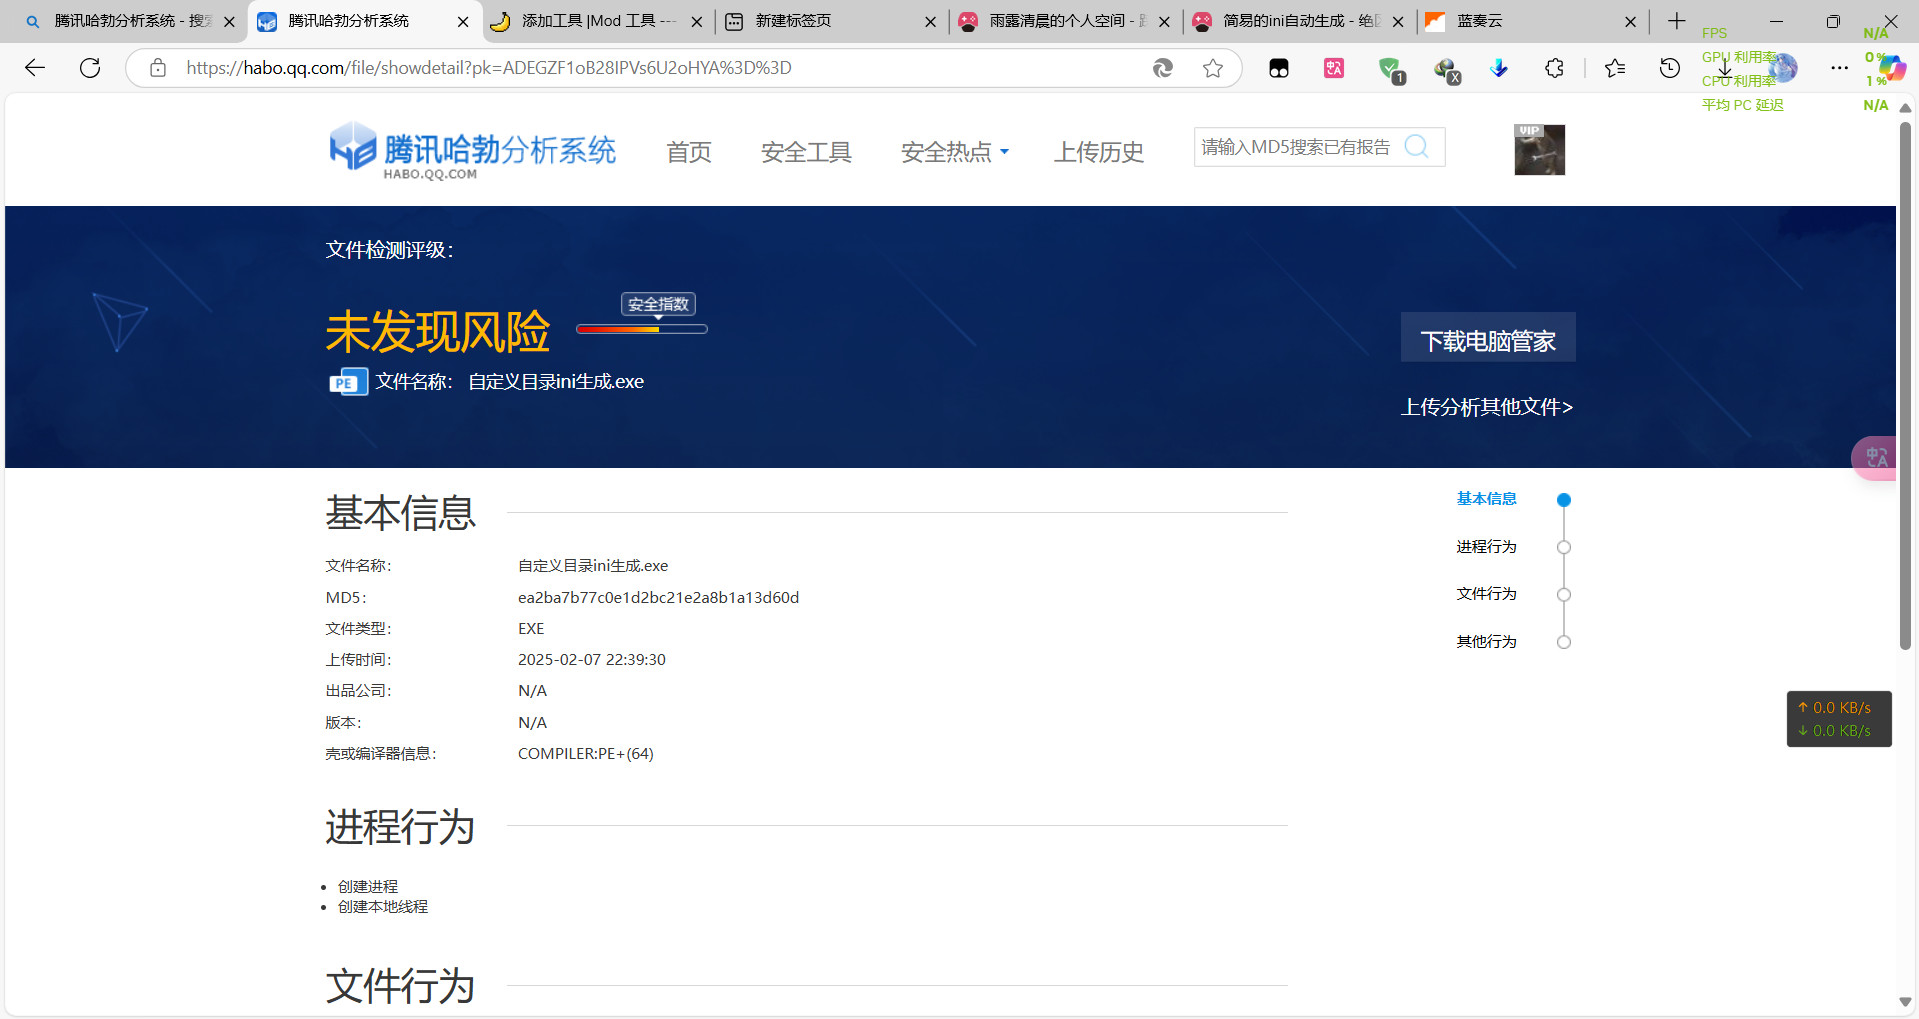Expand the 安全热点 dropdown menu

tap(954, 152)
